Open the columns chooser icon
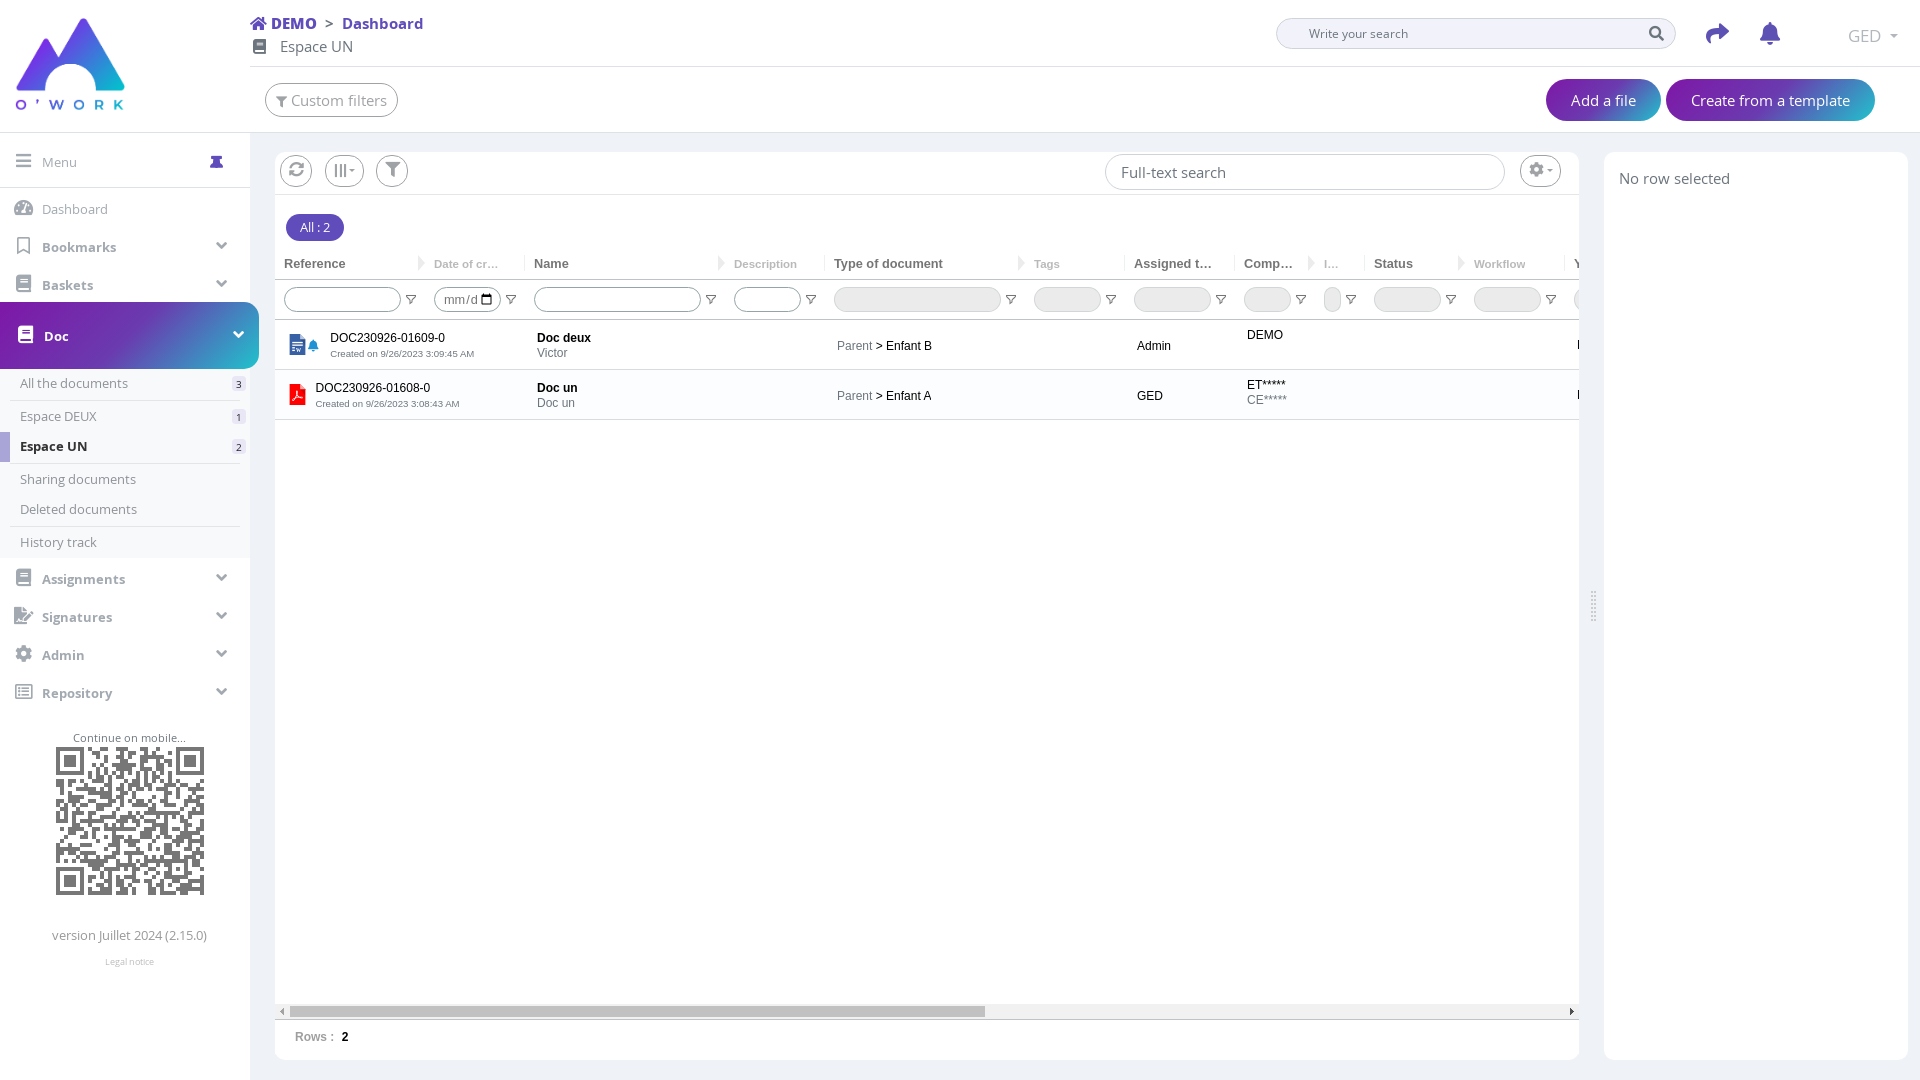Screen dimensions: 1920x1080 point(344,171)
